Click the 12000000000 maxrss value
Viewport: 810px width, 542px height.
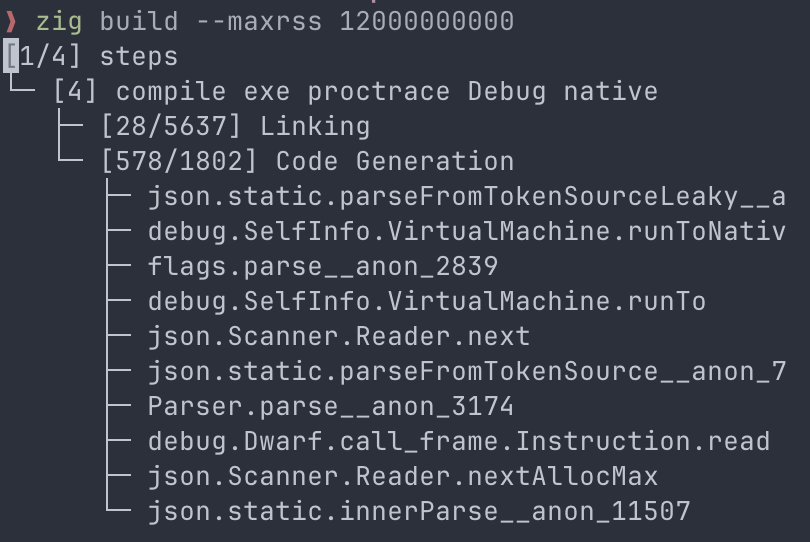pos(427,21)
